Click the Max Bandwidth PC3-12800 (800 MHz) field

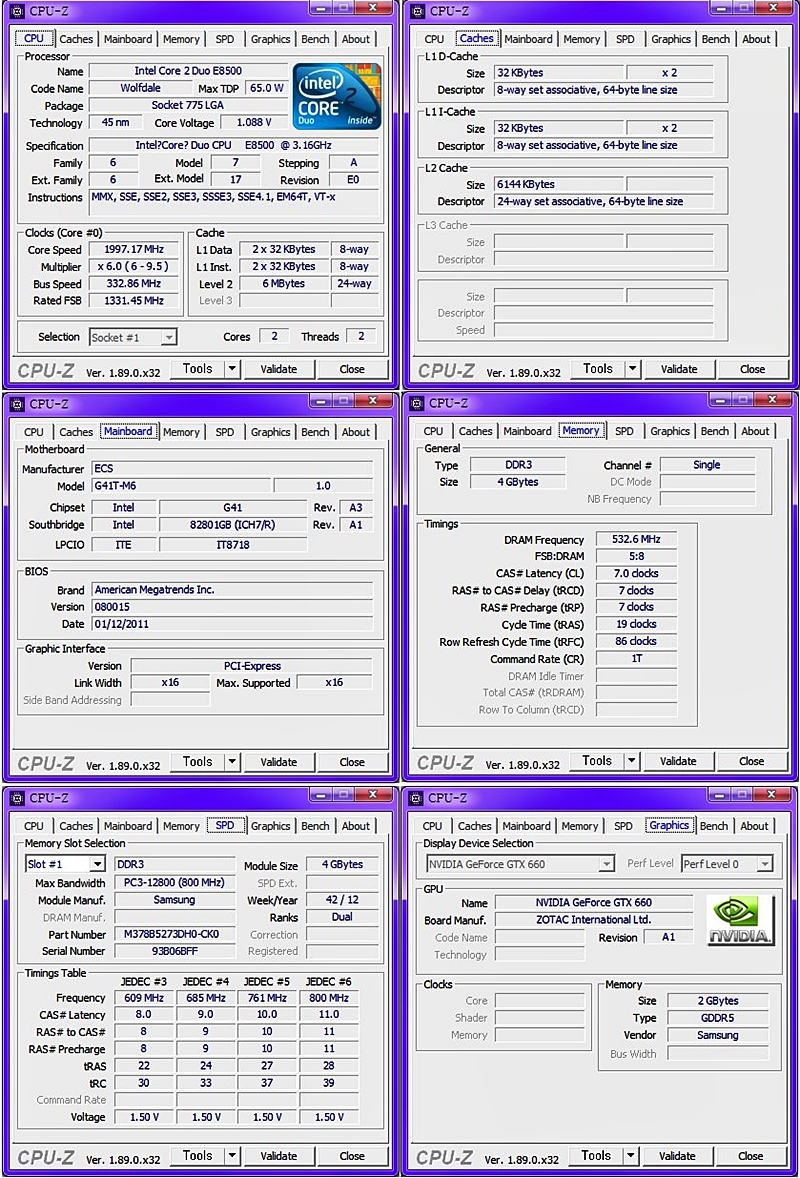(x=174, y=883)
